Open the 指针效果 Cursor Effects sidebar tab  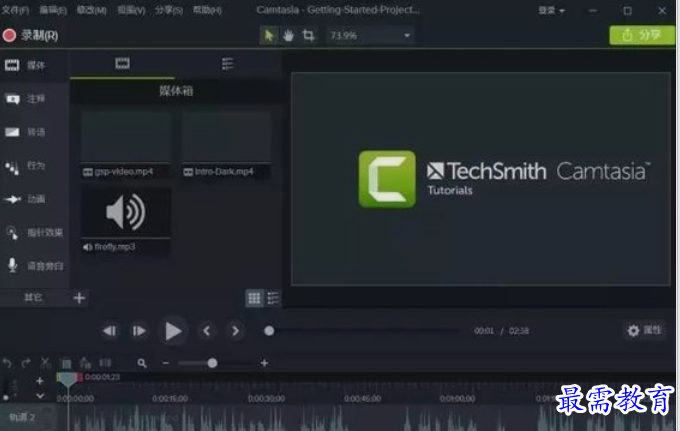coord(35,232)
